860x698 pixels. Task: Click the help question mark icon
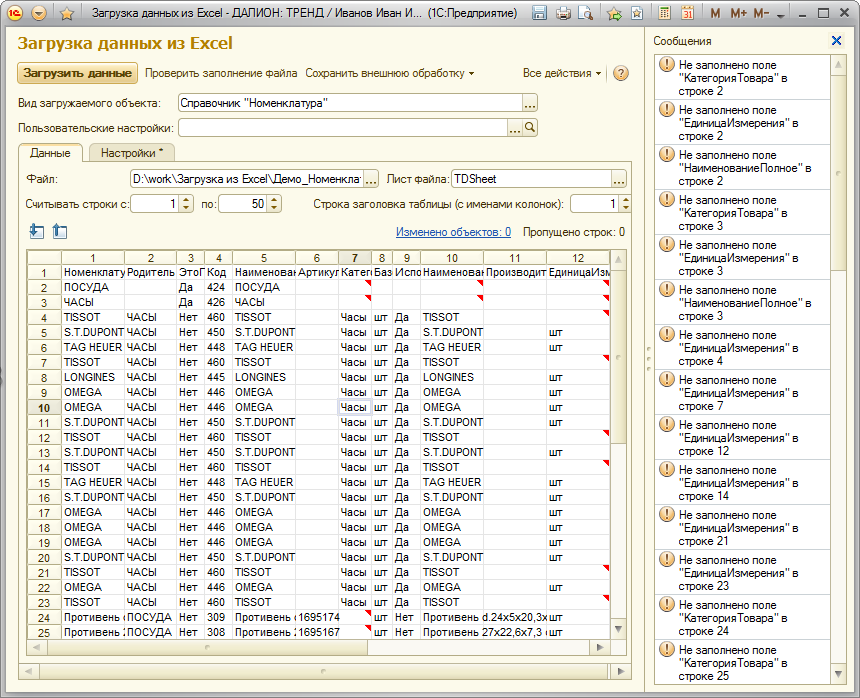point(621,74)
